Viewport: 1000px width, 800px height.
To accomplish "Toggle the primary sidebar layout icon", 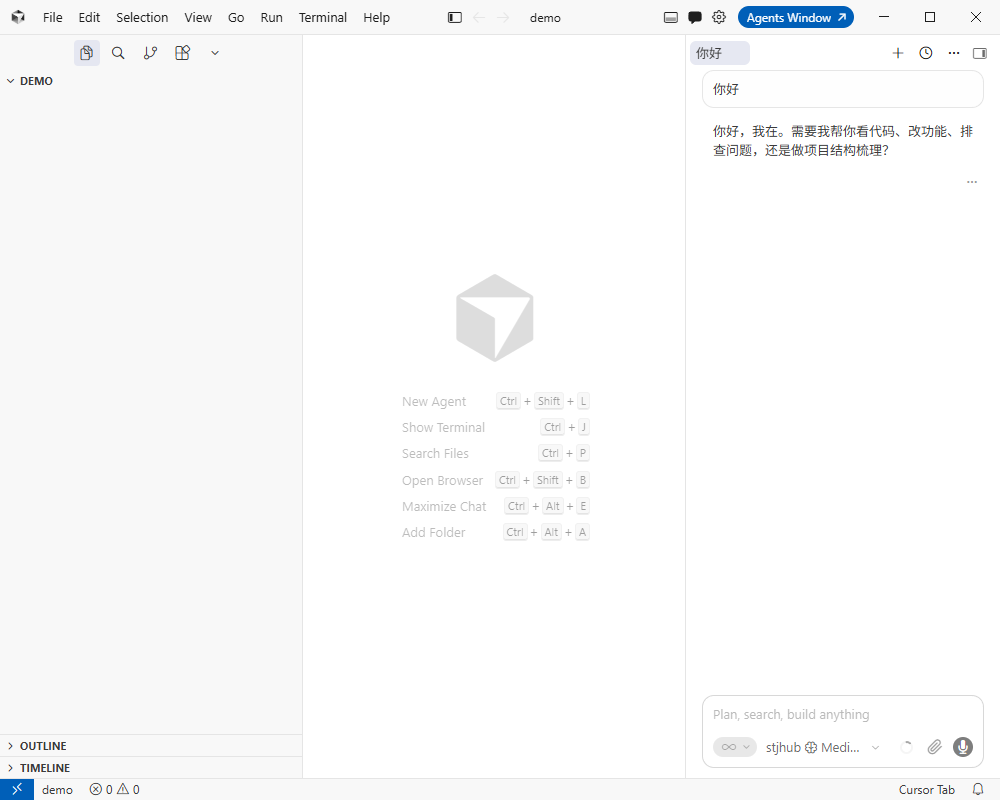I will (455, 17).
